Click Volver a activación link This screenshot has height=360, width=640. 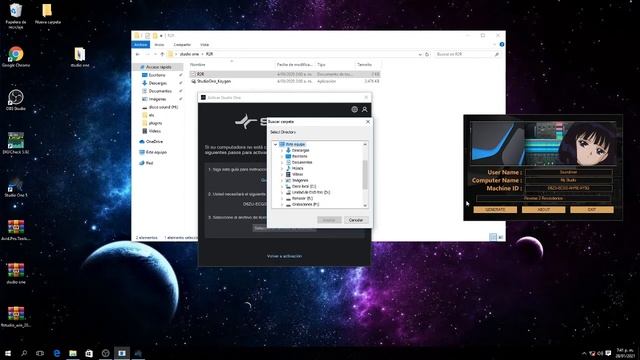coord(284,256)
